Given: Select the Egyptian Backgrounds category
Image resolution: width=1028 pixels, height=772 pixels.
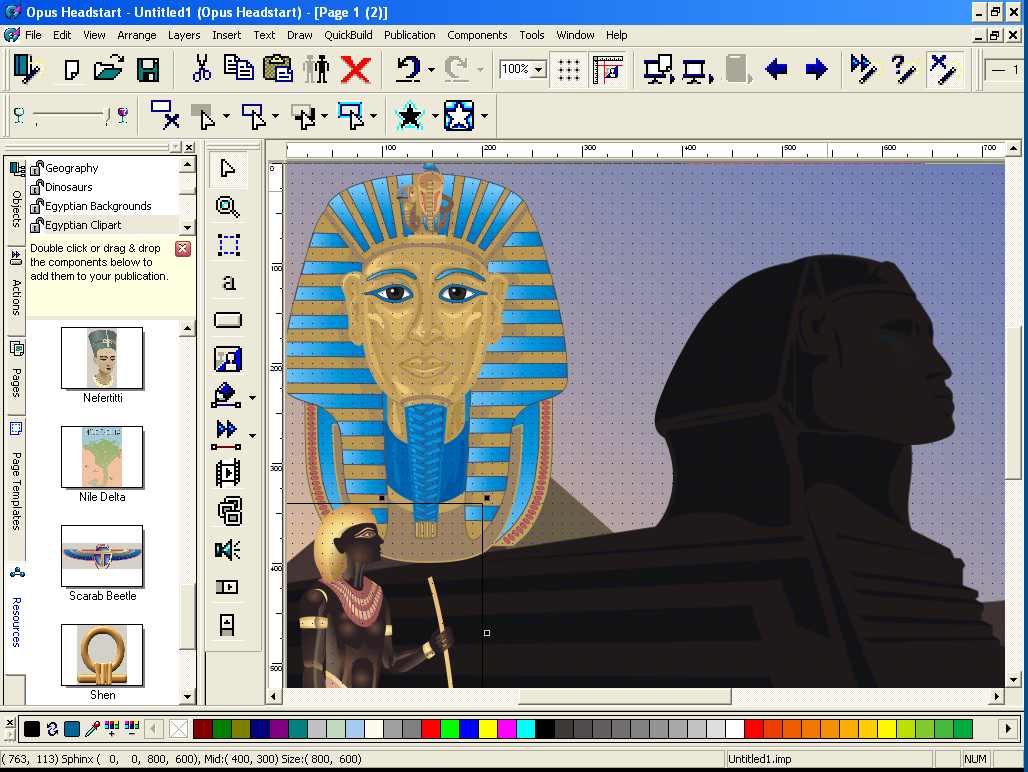Looking at the screenshot, I should [x=98, y=206].
